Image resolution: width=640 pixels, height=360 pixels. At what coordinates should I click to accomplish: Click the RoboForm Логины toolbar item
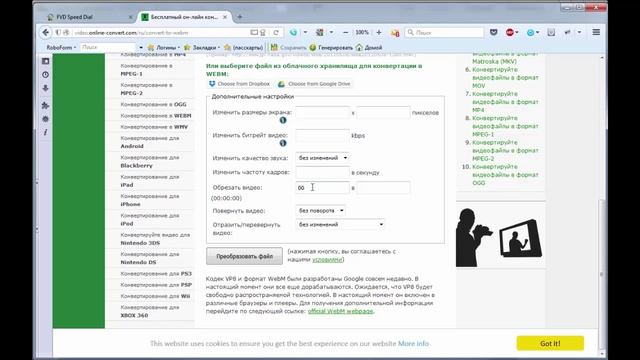(x=163, y=47)
